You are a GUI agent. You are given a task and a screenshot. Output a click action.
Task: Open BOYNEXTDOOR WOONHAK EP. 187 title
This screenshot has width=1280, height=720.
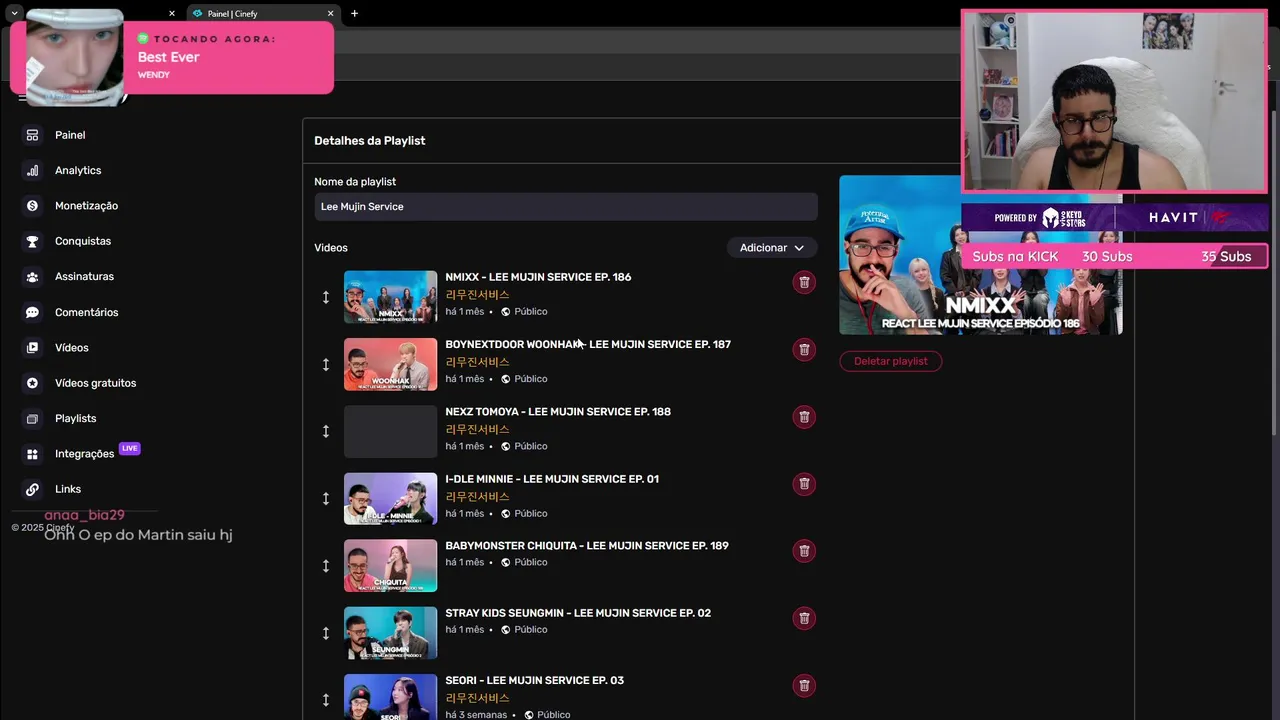tap(588, 344)
